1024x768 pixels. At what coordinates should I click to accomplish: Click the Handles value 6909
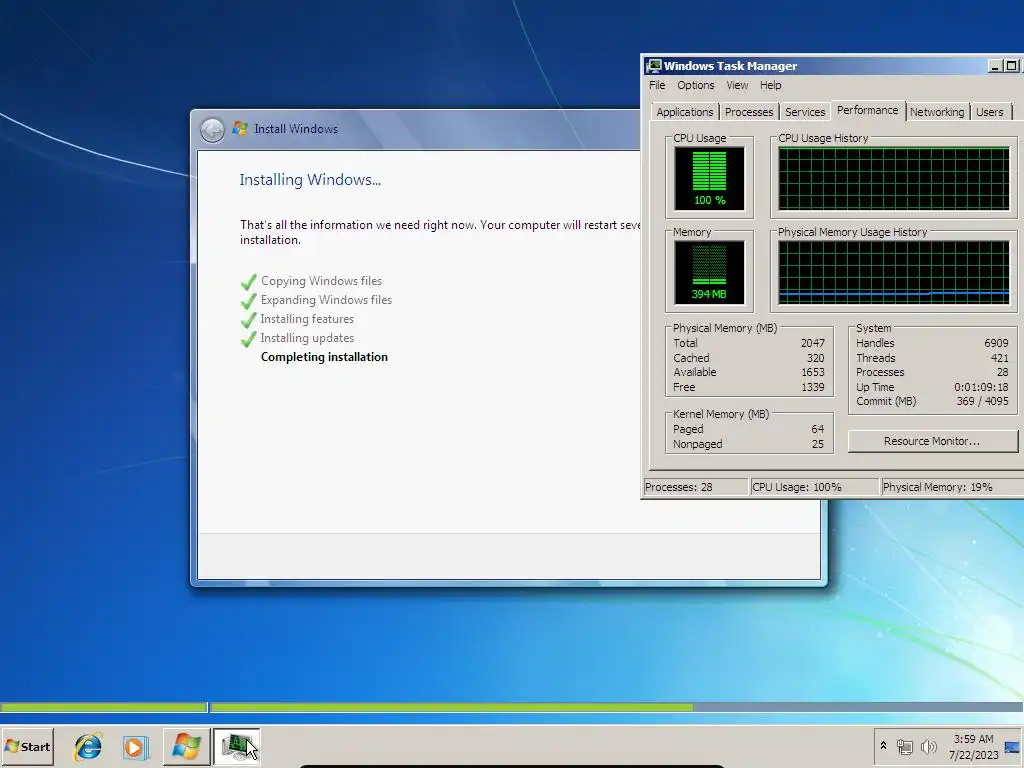click(x=996, y=343)
